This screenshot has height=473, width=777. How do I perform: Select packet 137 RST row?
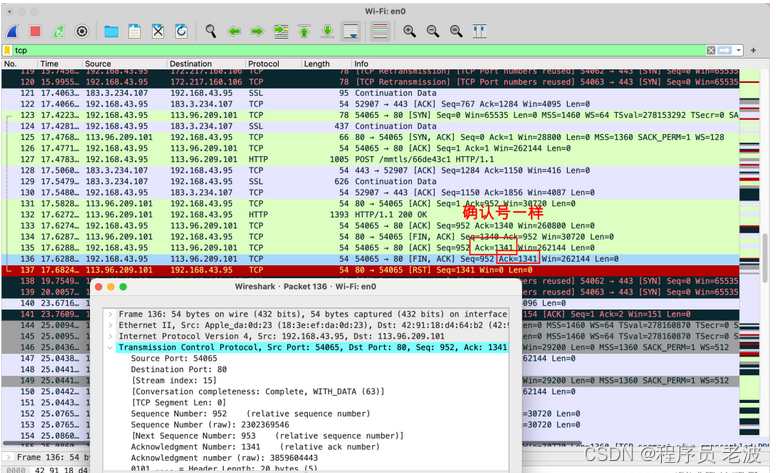coord(370,270)
